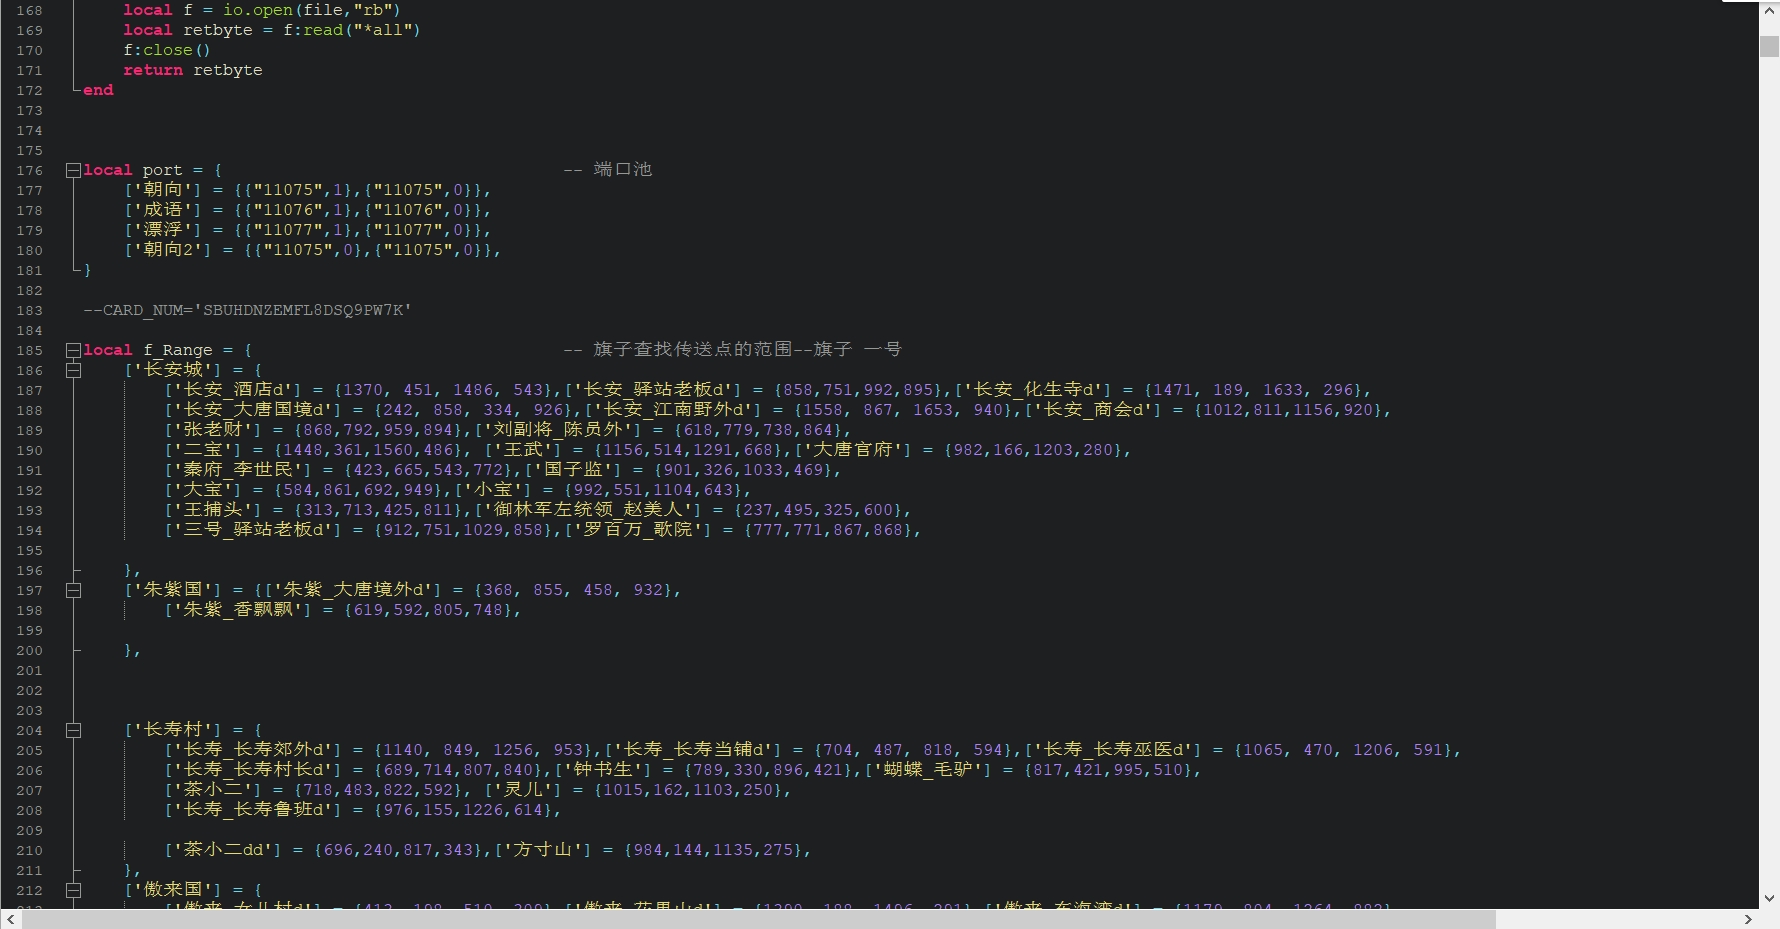
Task: Click the 'io.open' call on line 168
Action: [x=258, y=10]
